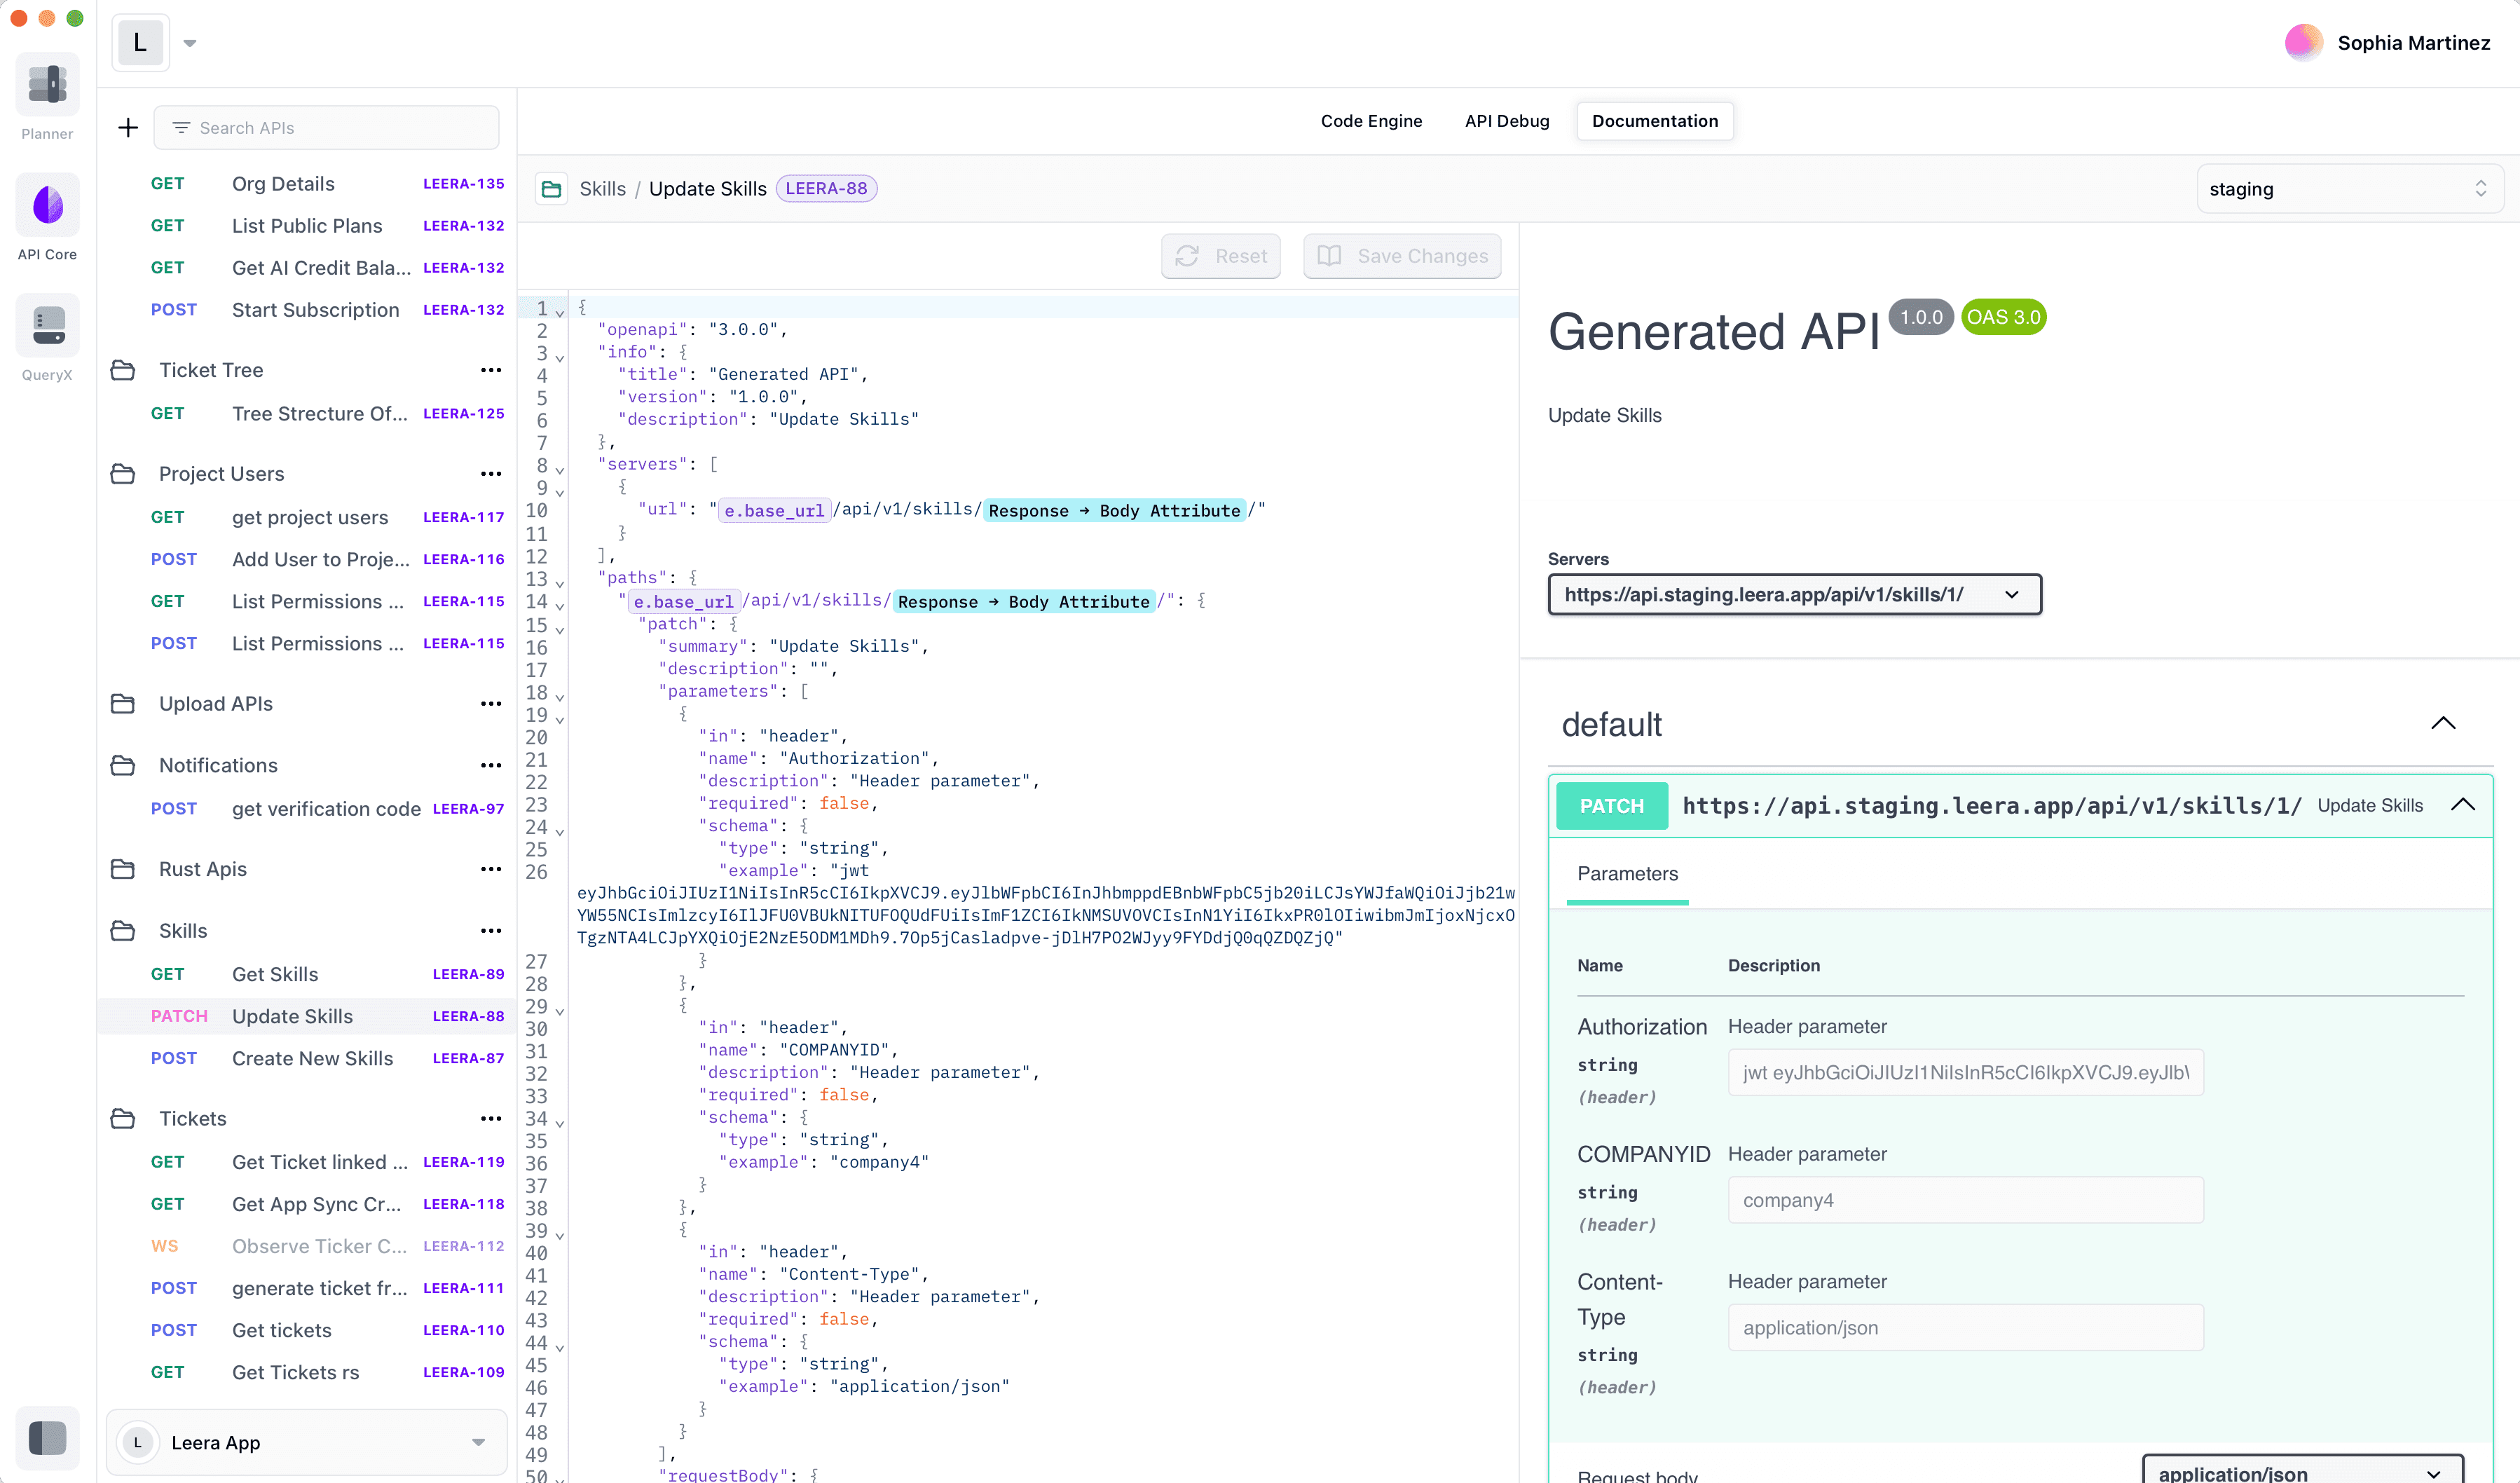Click Tickets folder icon
Screen dimensions: 2520x1483
click(x=123, y=1119)
